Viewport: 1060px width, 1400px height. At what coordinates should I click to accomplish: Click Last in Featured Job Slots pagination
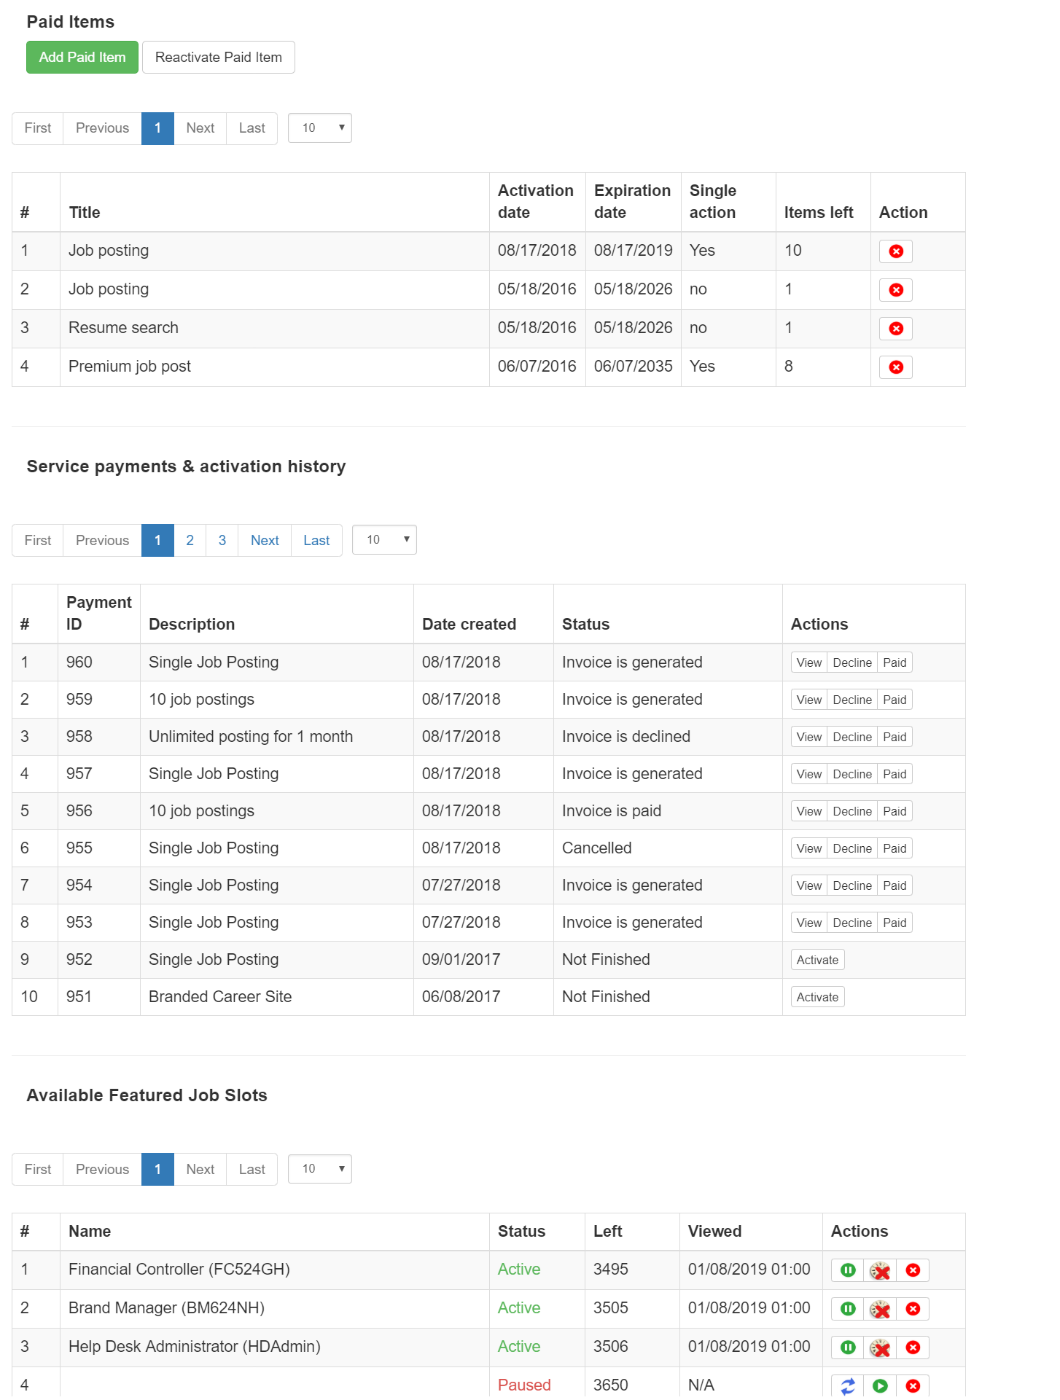pos(252,1169)
